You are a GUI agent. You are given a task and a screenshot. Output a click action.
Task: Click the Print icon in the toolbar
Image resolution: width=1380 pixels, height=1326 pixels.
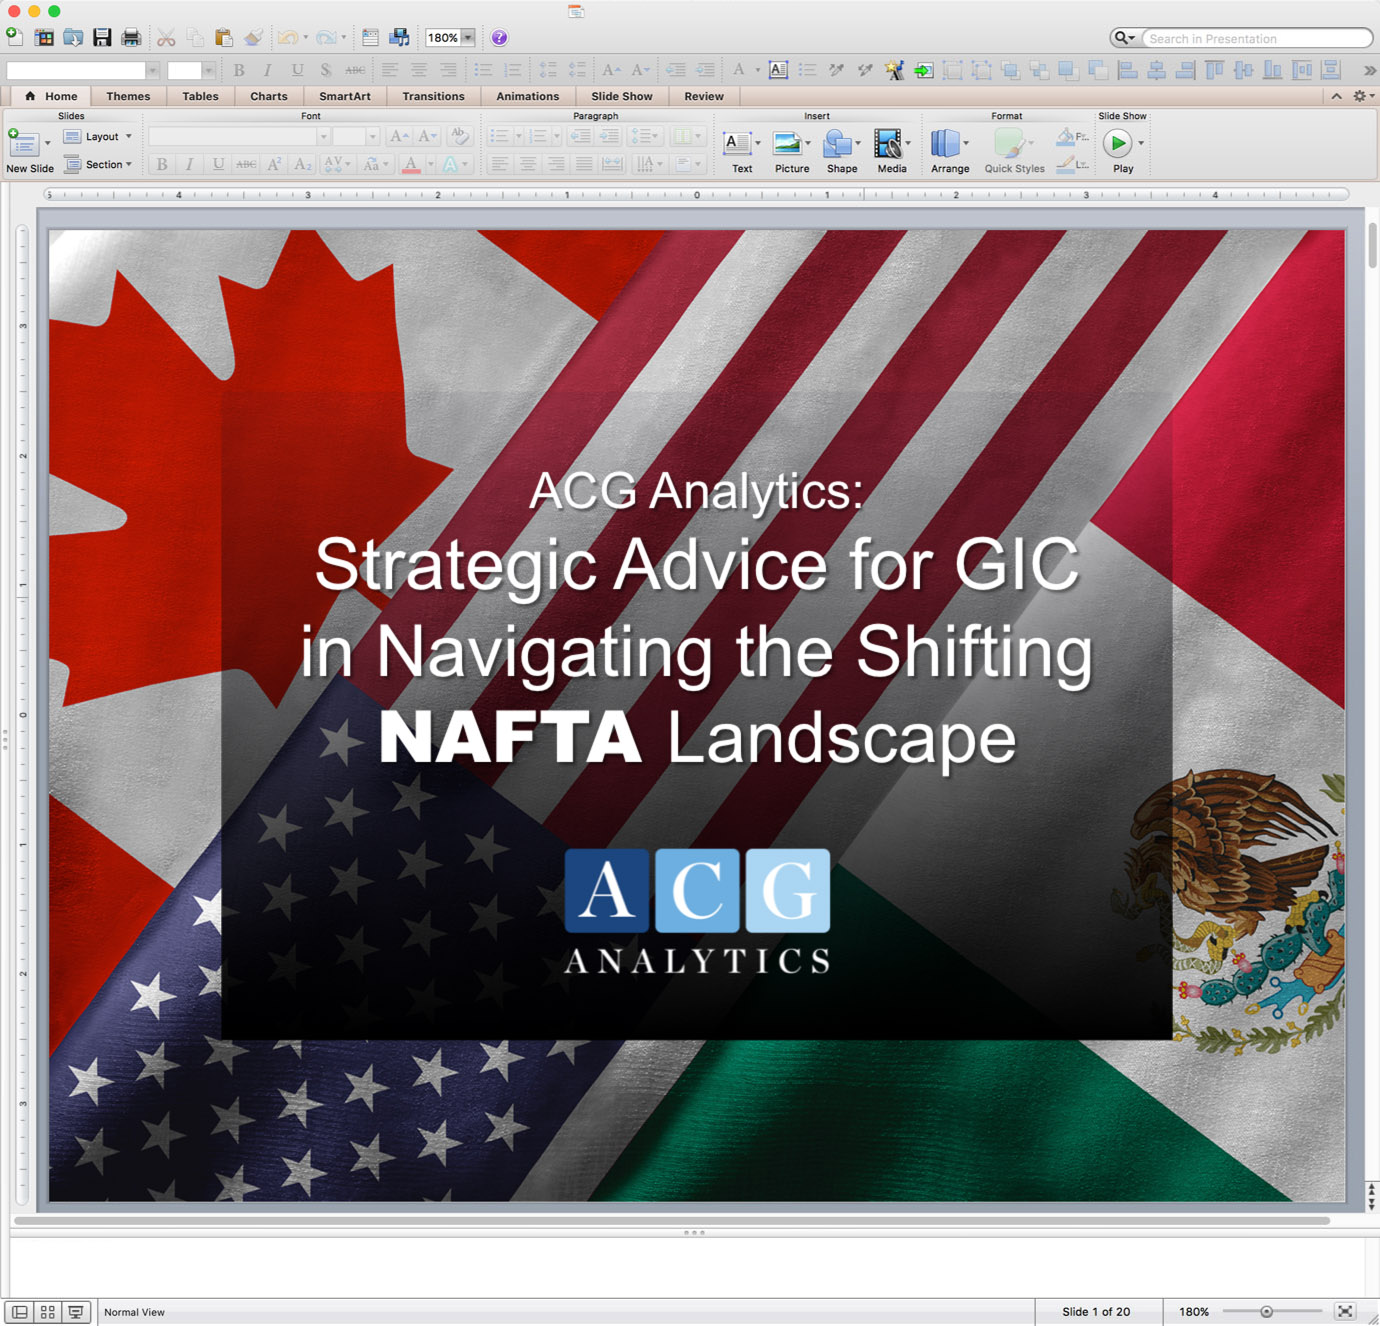point(131,38)
